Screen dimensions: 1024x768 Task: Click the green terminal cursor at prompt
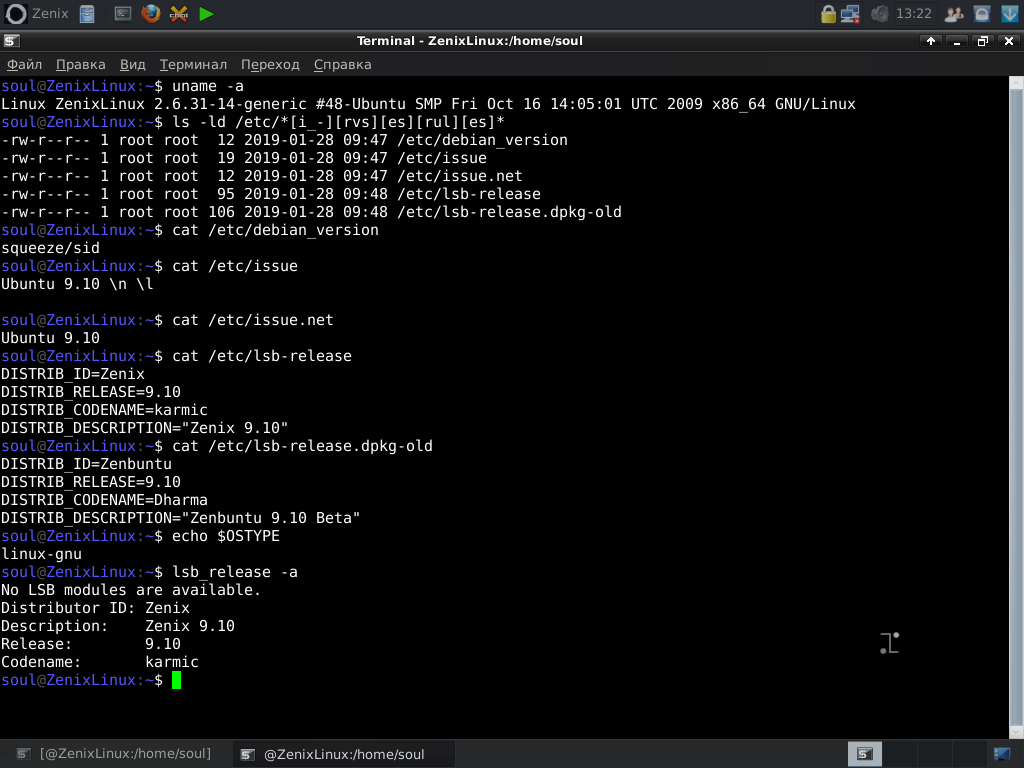176,680
